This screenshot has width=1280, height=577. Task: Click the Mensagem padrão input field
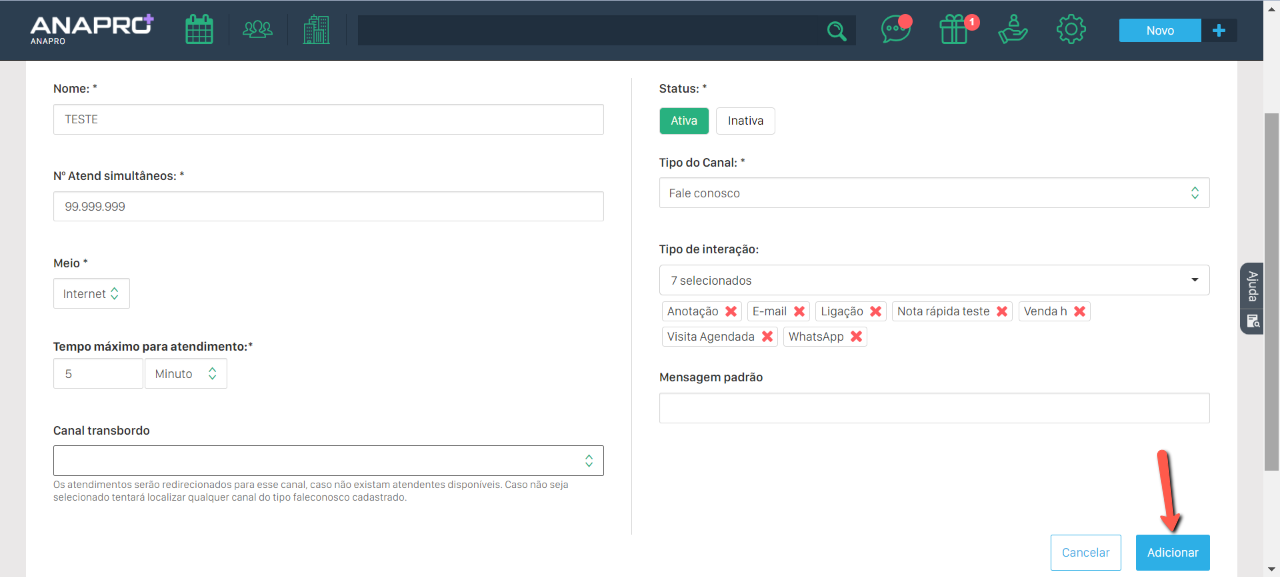(933, 408)
